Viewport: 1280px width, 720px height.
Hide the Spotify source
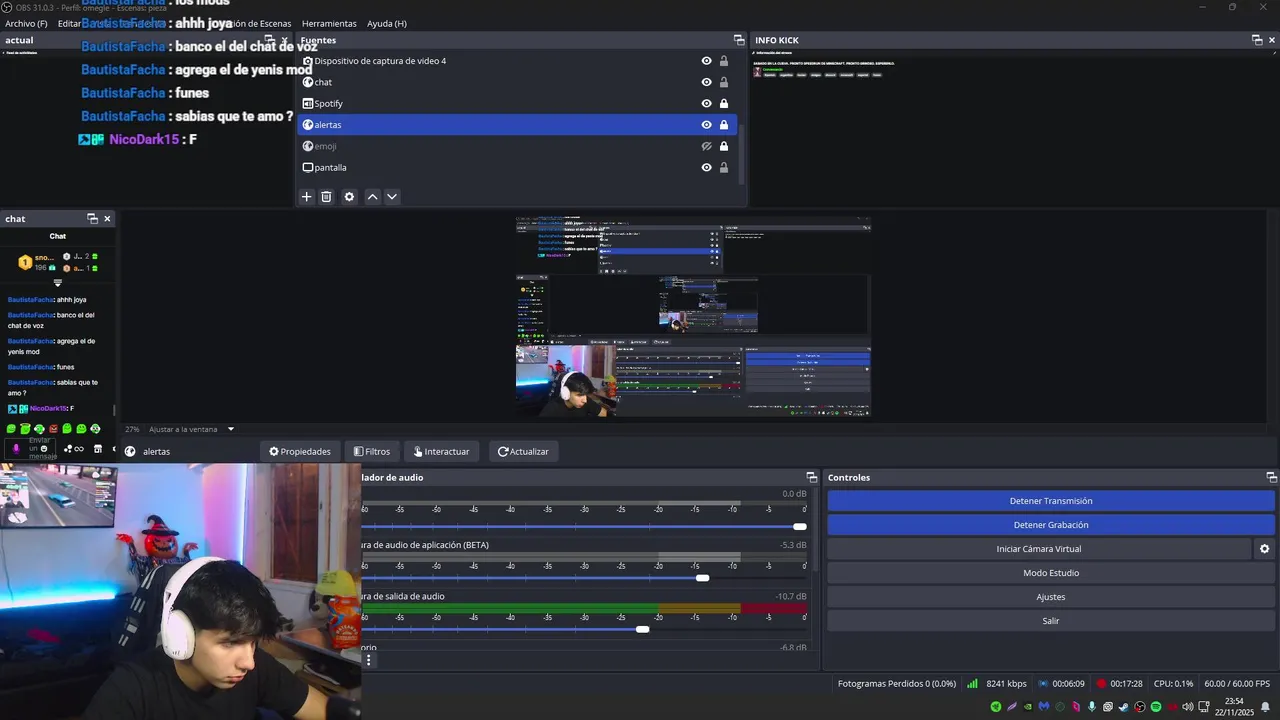(x=706, y=103)
